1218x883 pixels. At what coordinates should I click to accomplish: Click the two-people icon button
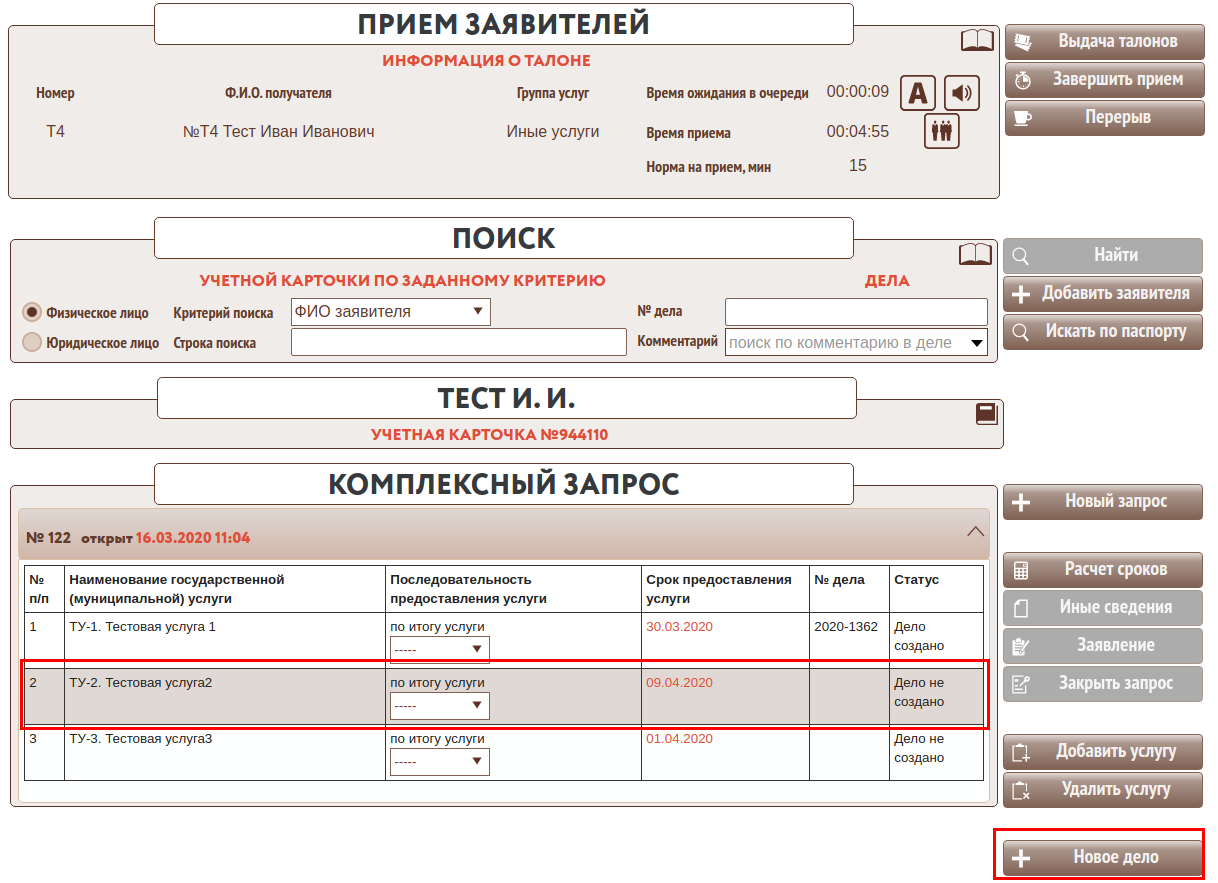[x=941, y=131]
